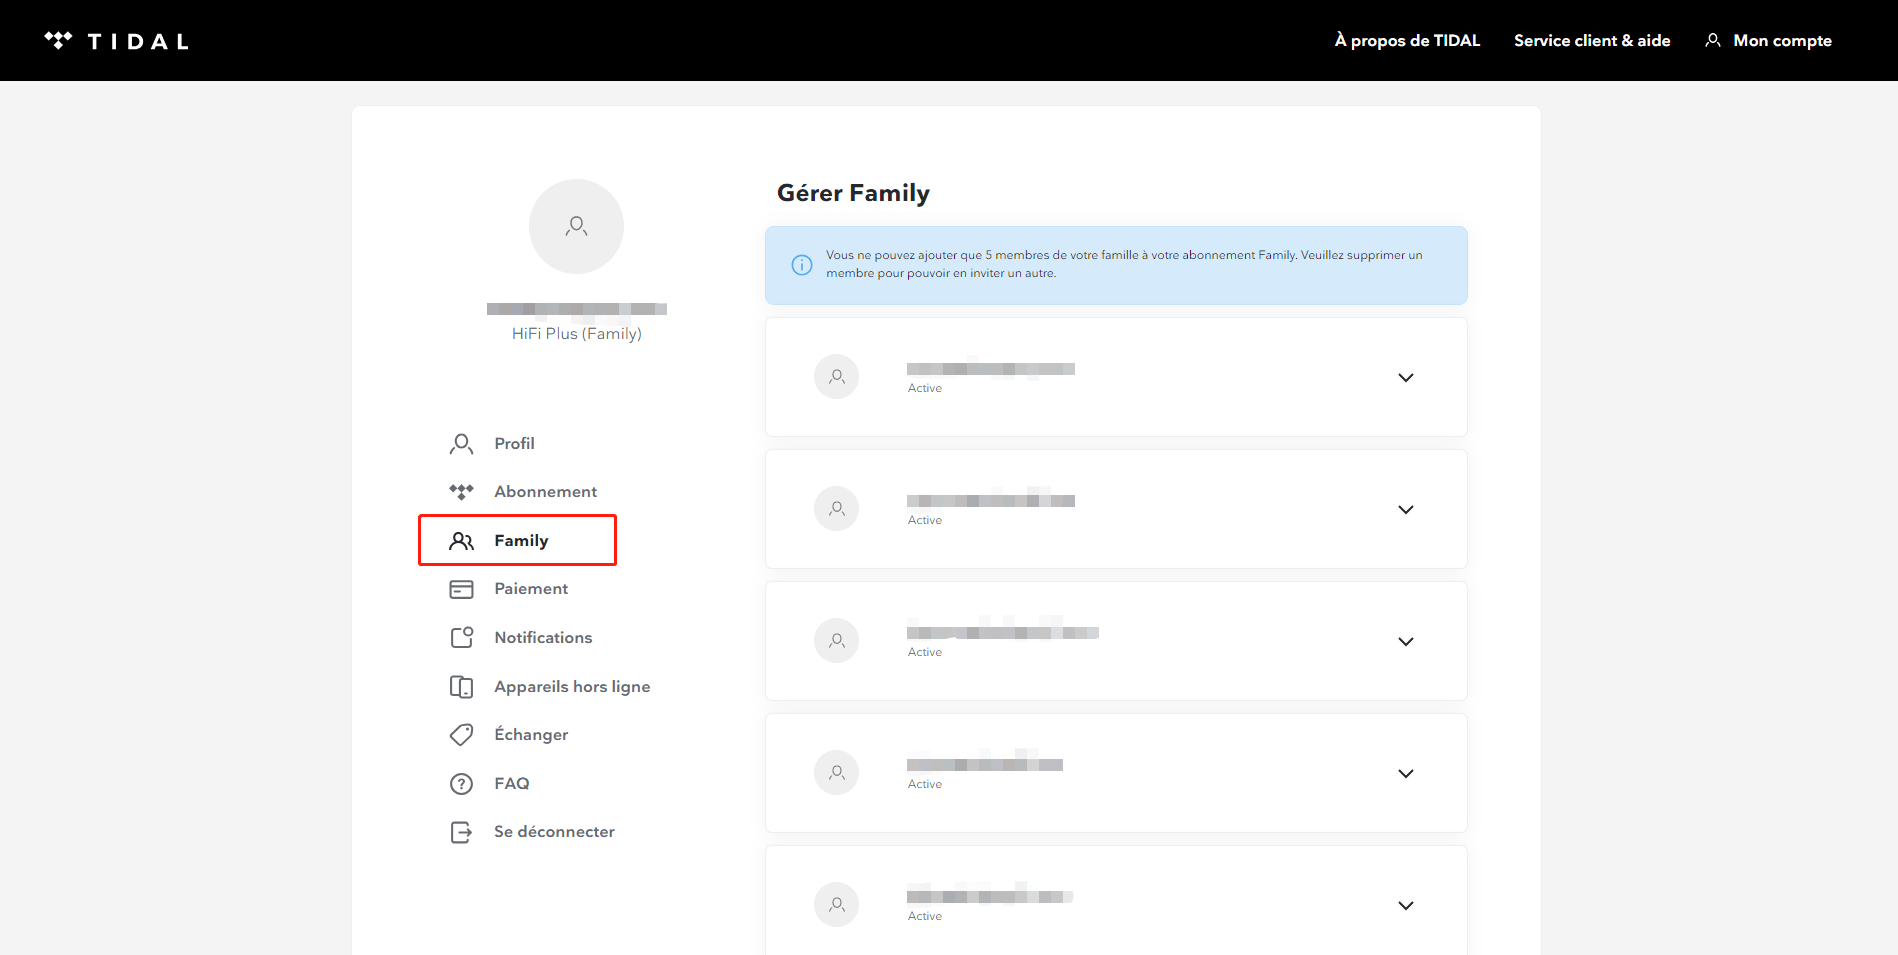
Task: Open the Profil section
Action: point(514,443)
